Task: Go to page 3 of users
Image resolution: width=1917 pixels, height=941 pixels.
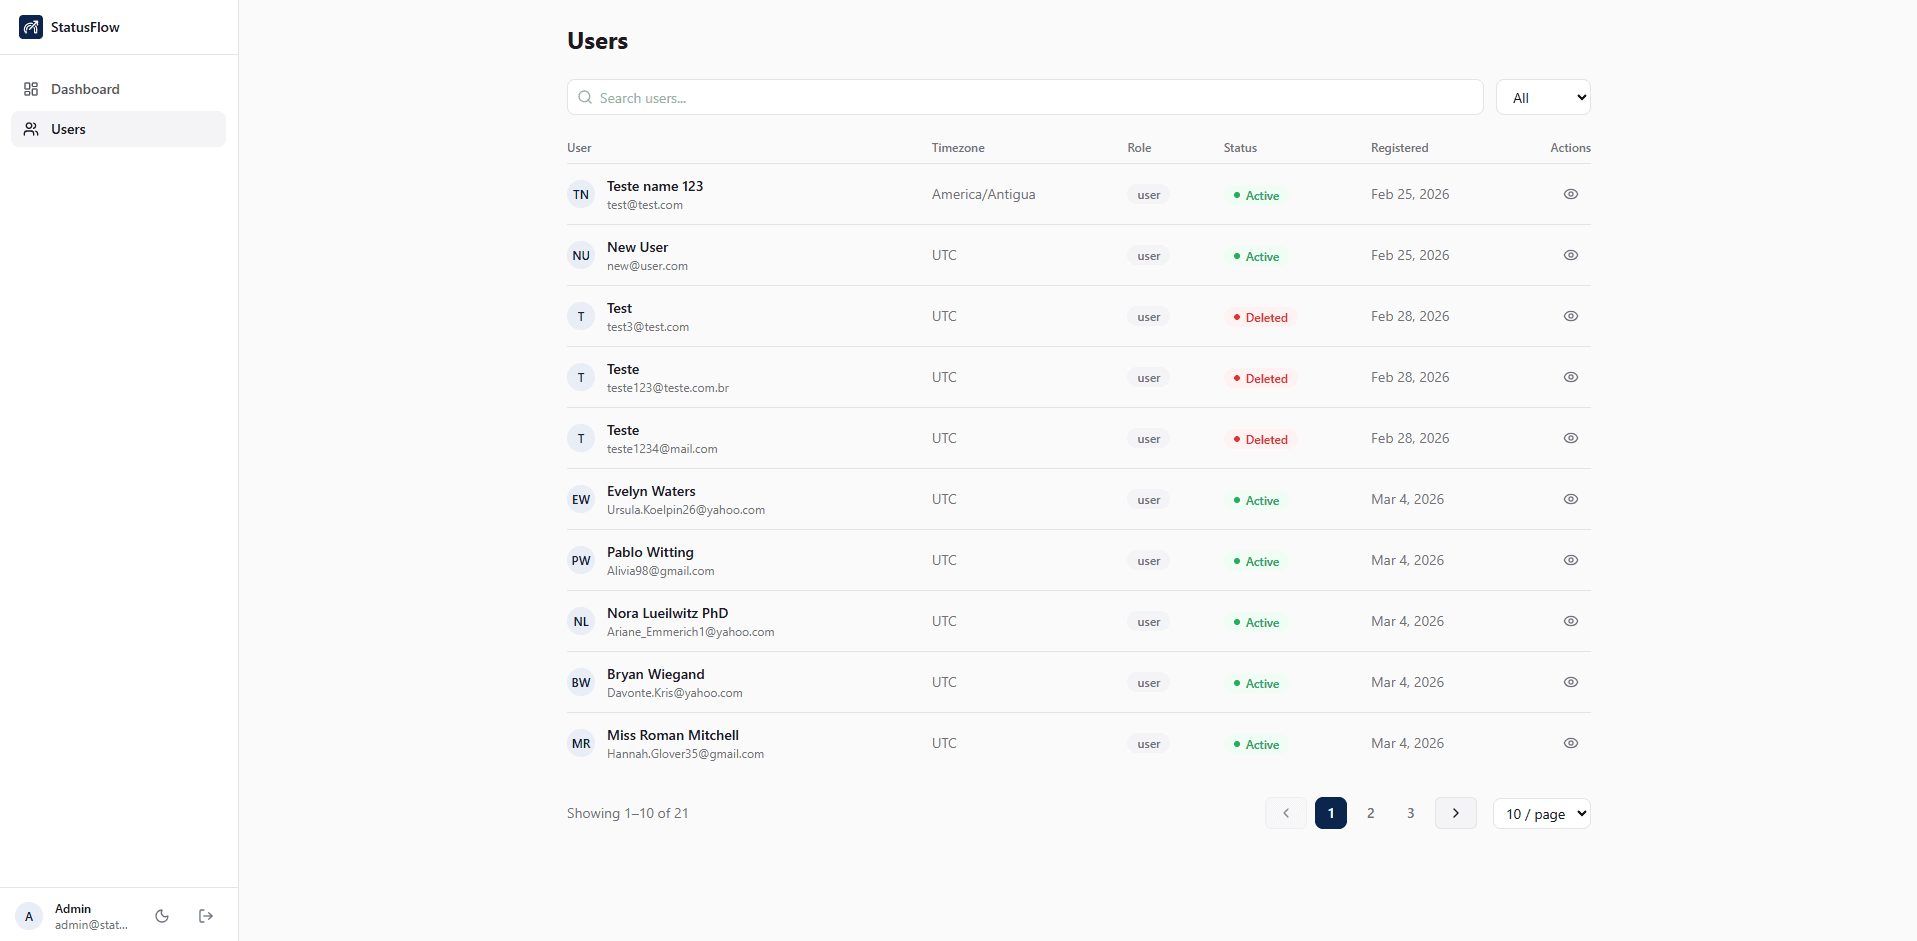Action: (1410, 813)
